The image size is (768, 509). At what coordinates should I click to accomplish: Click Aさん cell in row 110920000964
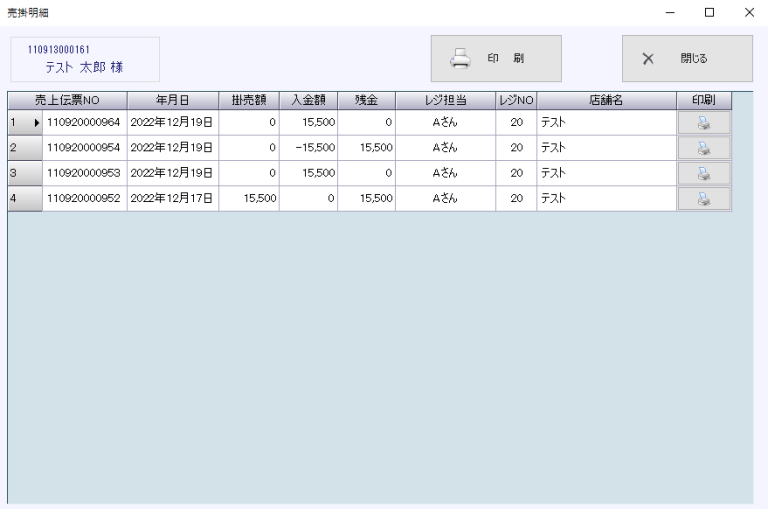(x=446, y=122)
